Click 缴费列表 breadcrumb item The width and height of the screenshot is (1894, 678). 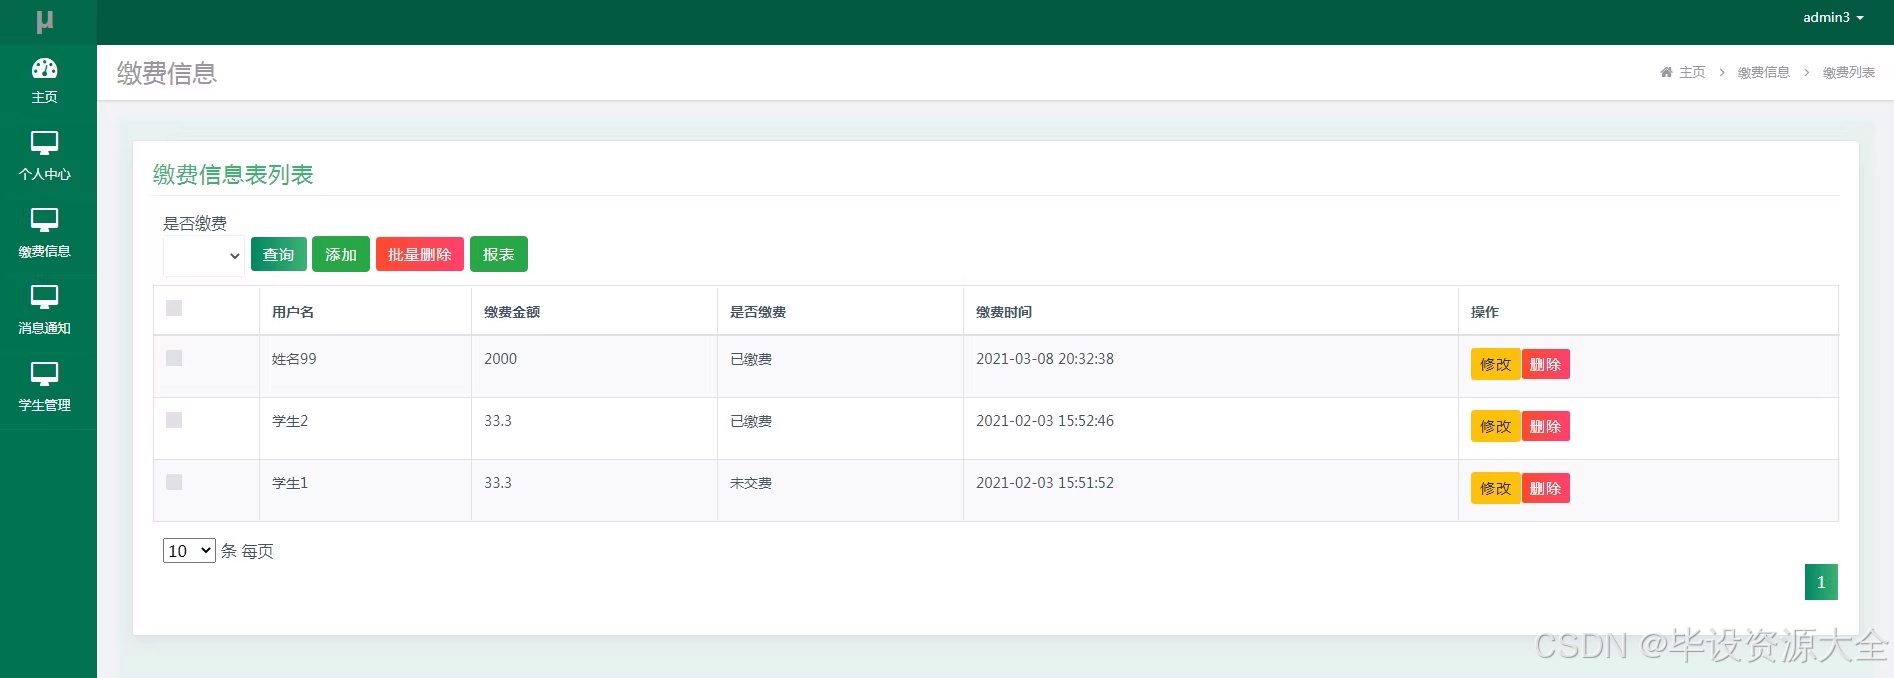pos(1849,72)
